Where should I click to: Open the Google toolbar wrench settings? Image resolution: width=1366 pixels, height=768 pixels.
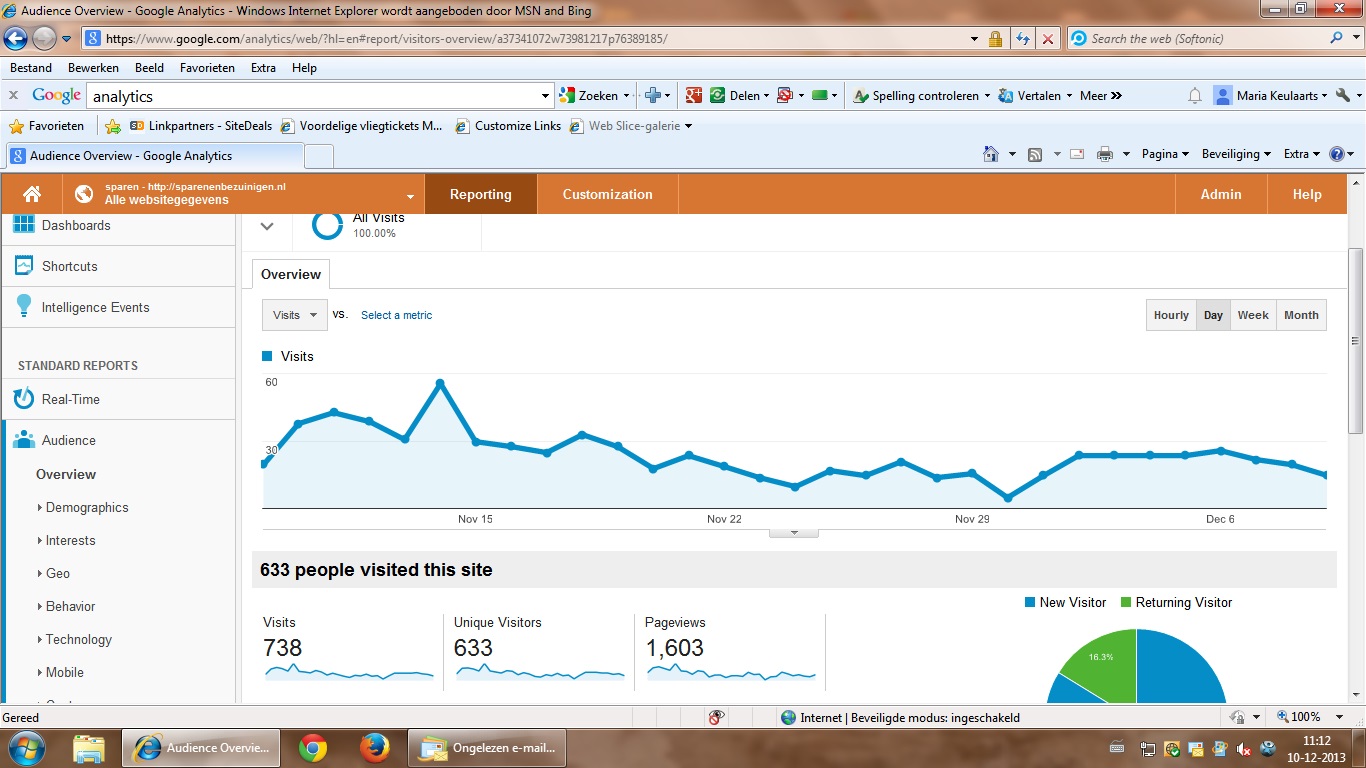1343,96
